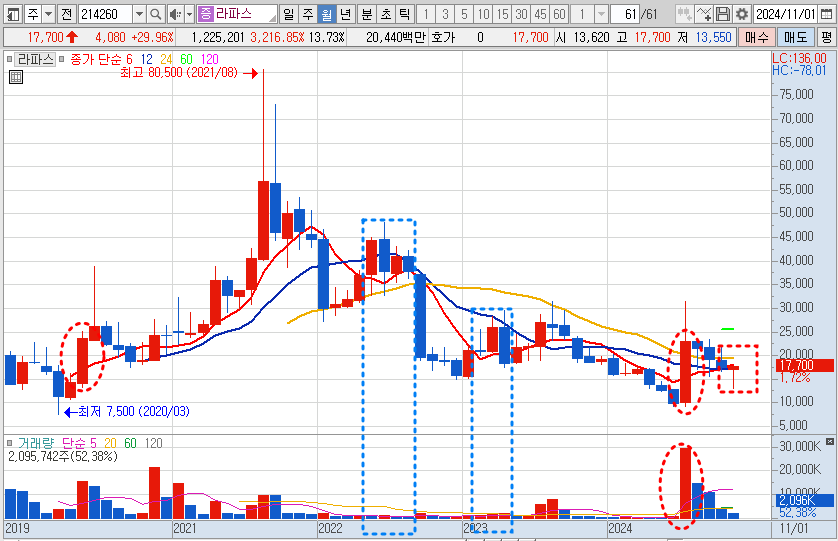Open the chart settings gear icon
This screenshot has width=838, height=541.
click(x=742, y=14)
